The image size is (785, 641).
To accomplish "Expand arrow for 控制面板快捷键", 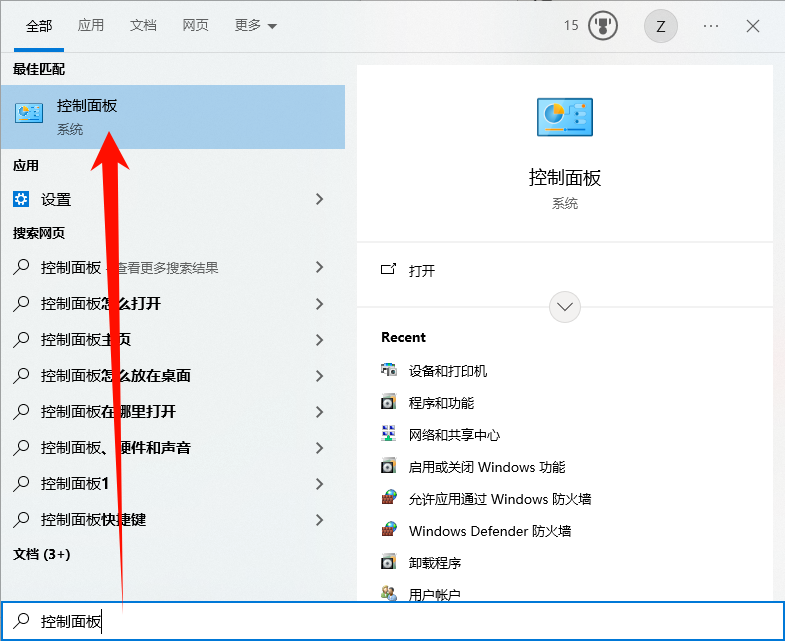I will click(x=319, y=520).
